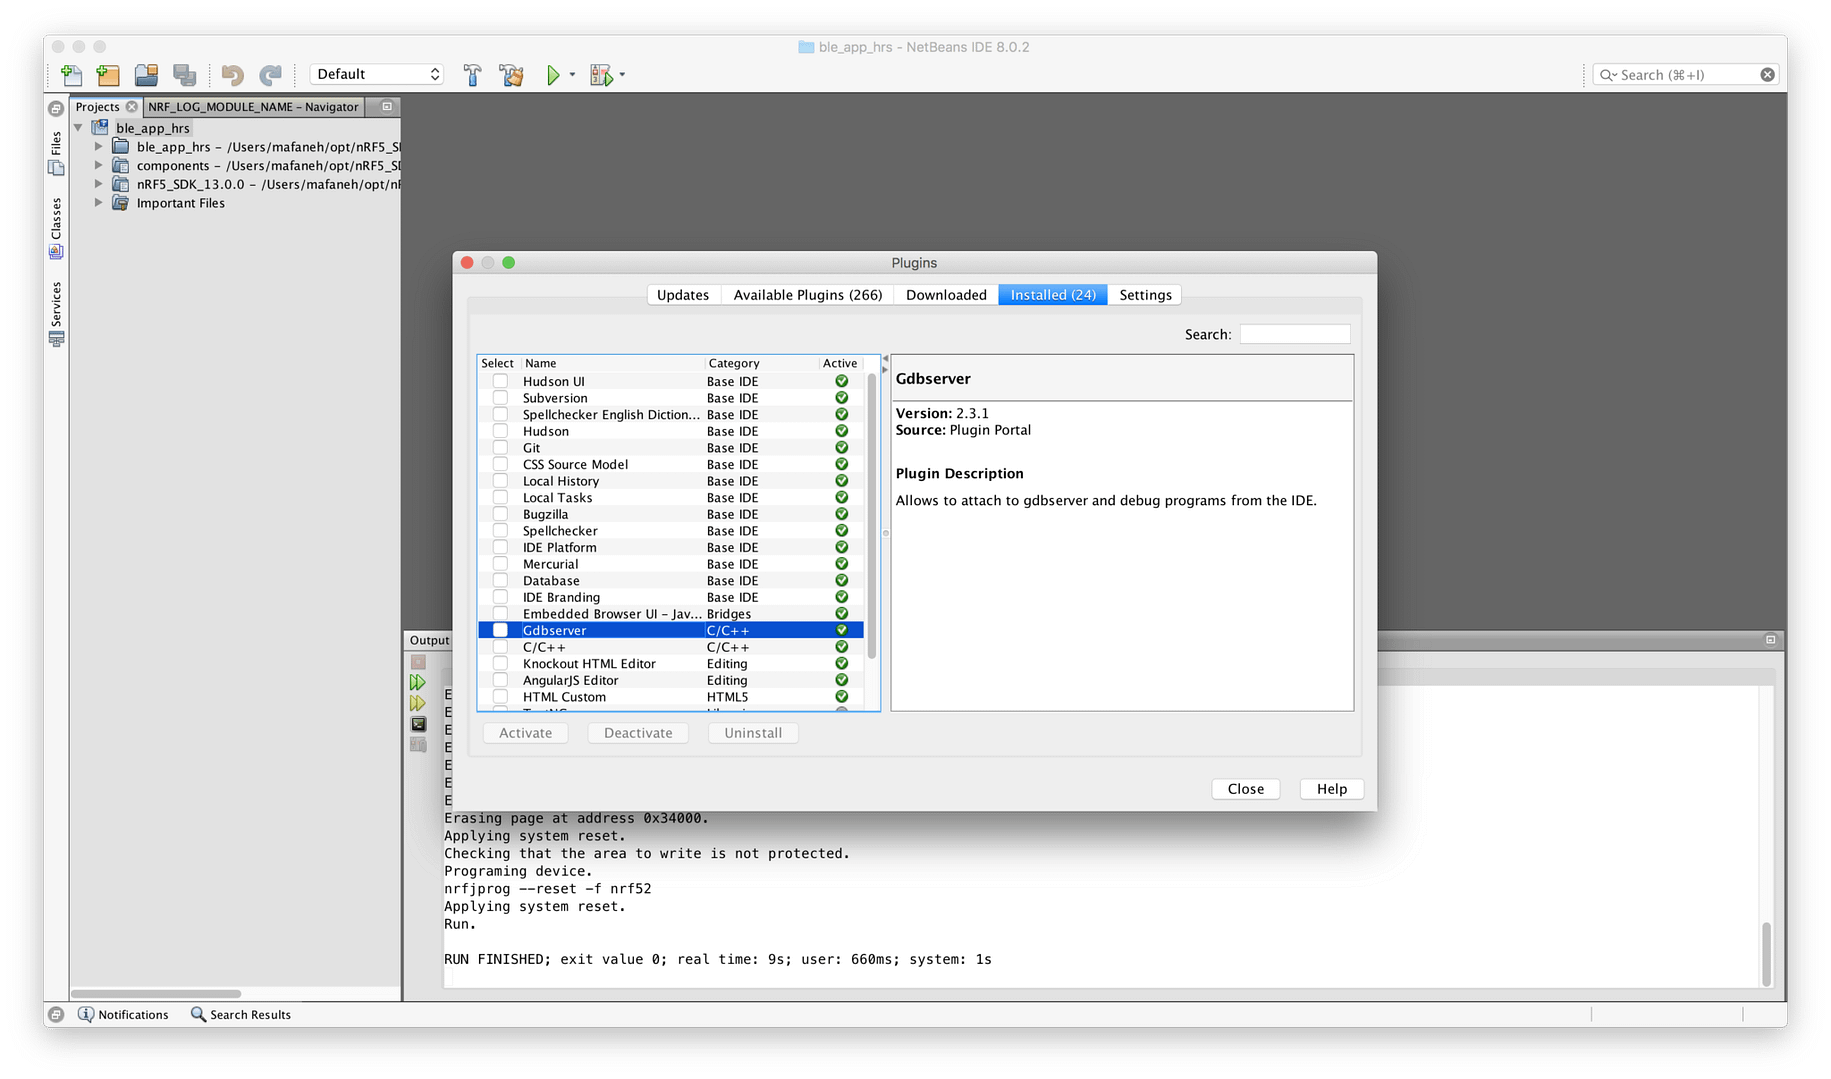Open the Downloaded plugins tab

point(944,294)
